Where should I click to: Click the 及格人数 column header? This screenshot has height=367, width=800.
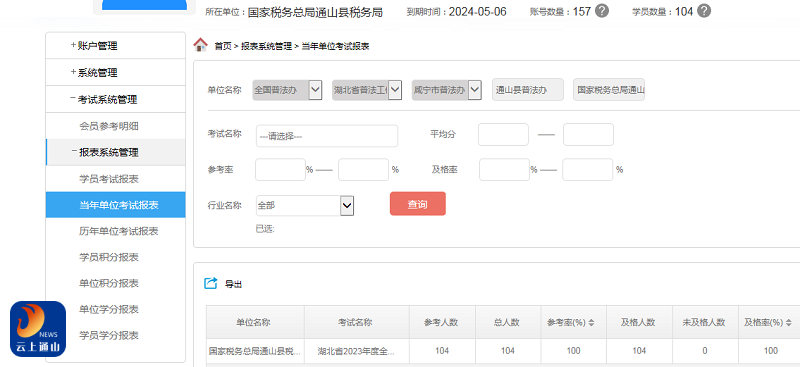[639, 322]
